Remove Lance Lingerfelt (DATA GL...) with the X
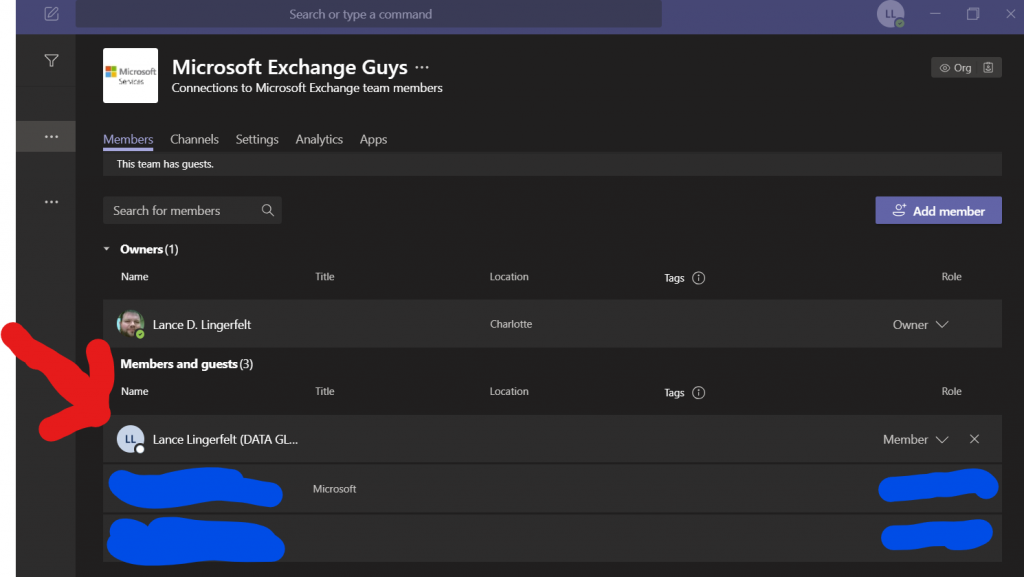 point(974,439)
